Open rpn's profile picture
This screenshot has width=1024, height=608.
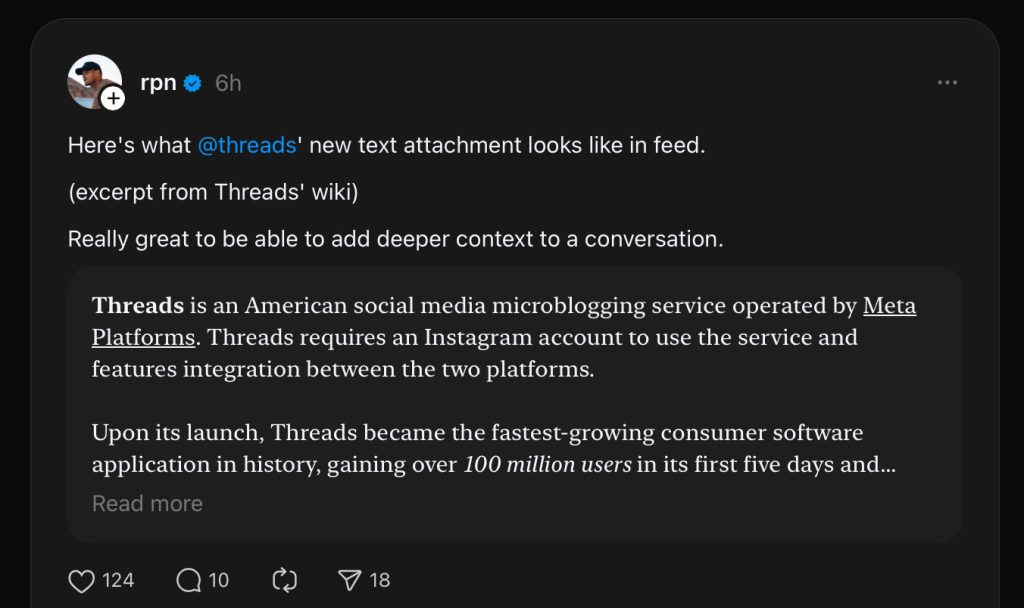pyautogui.click(x=92, y=80)
